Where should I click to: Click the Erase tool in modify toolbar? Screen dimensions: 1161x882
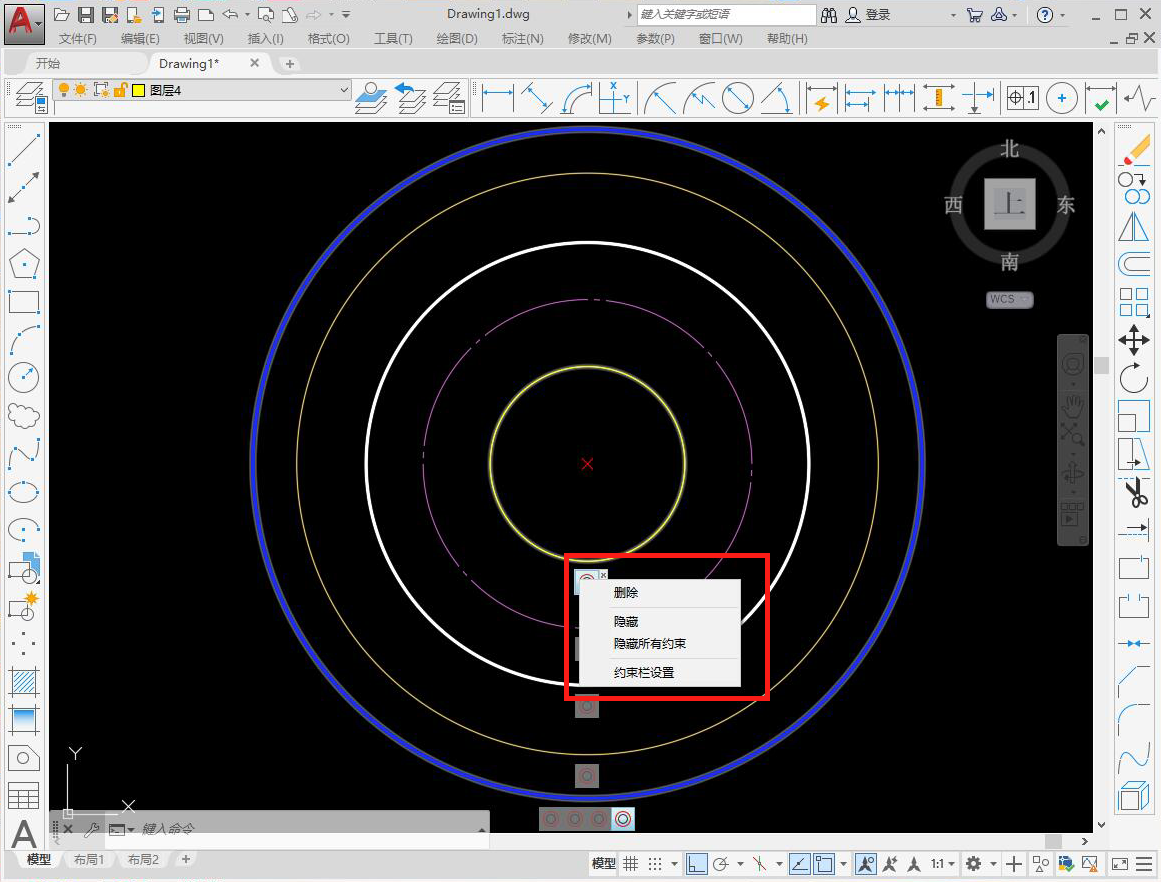1134,150
